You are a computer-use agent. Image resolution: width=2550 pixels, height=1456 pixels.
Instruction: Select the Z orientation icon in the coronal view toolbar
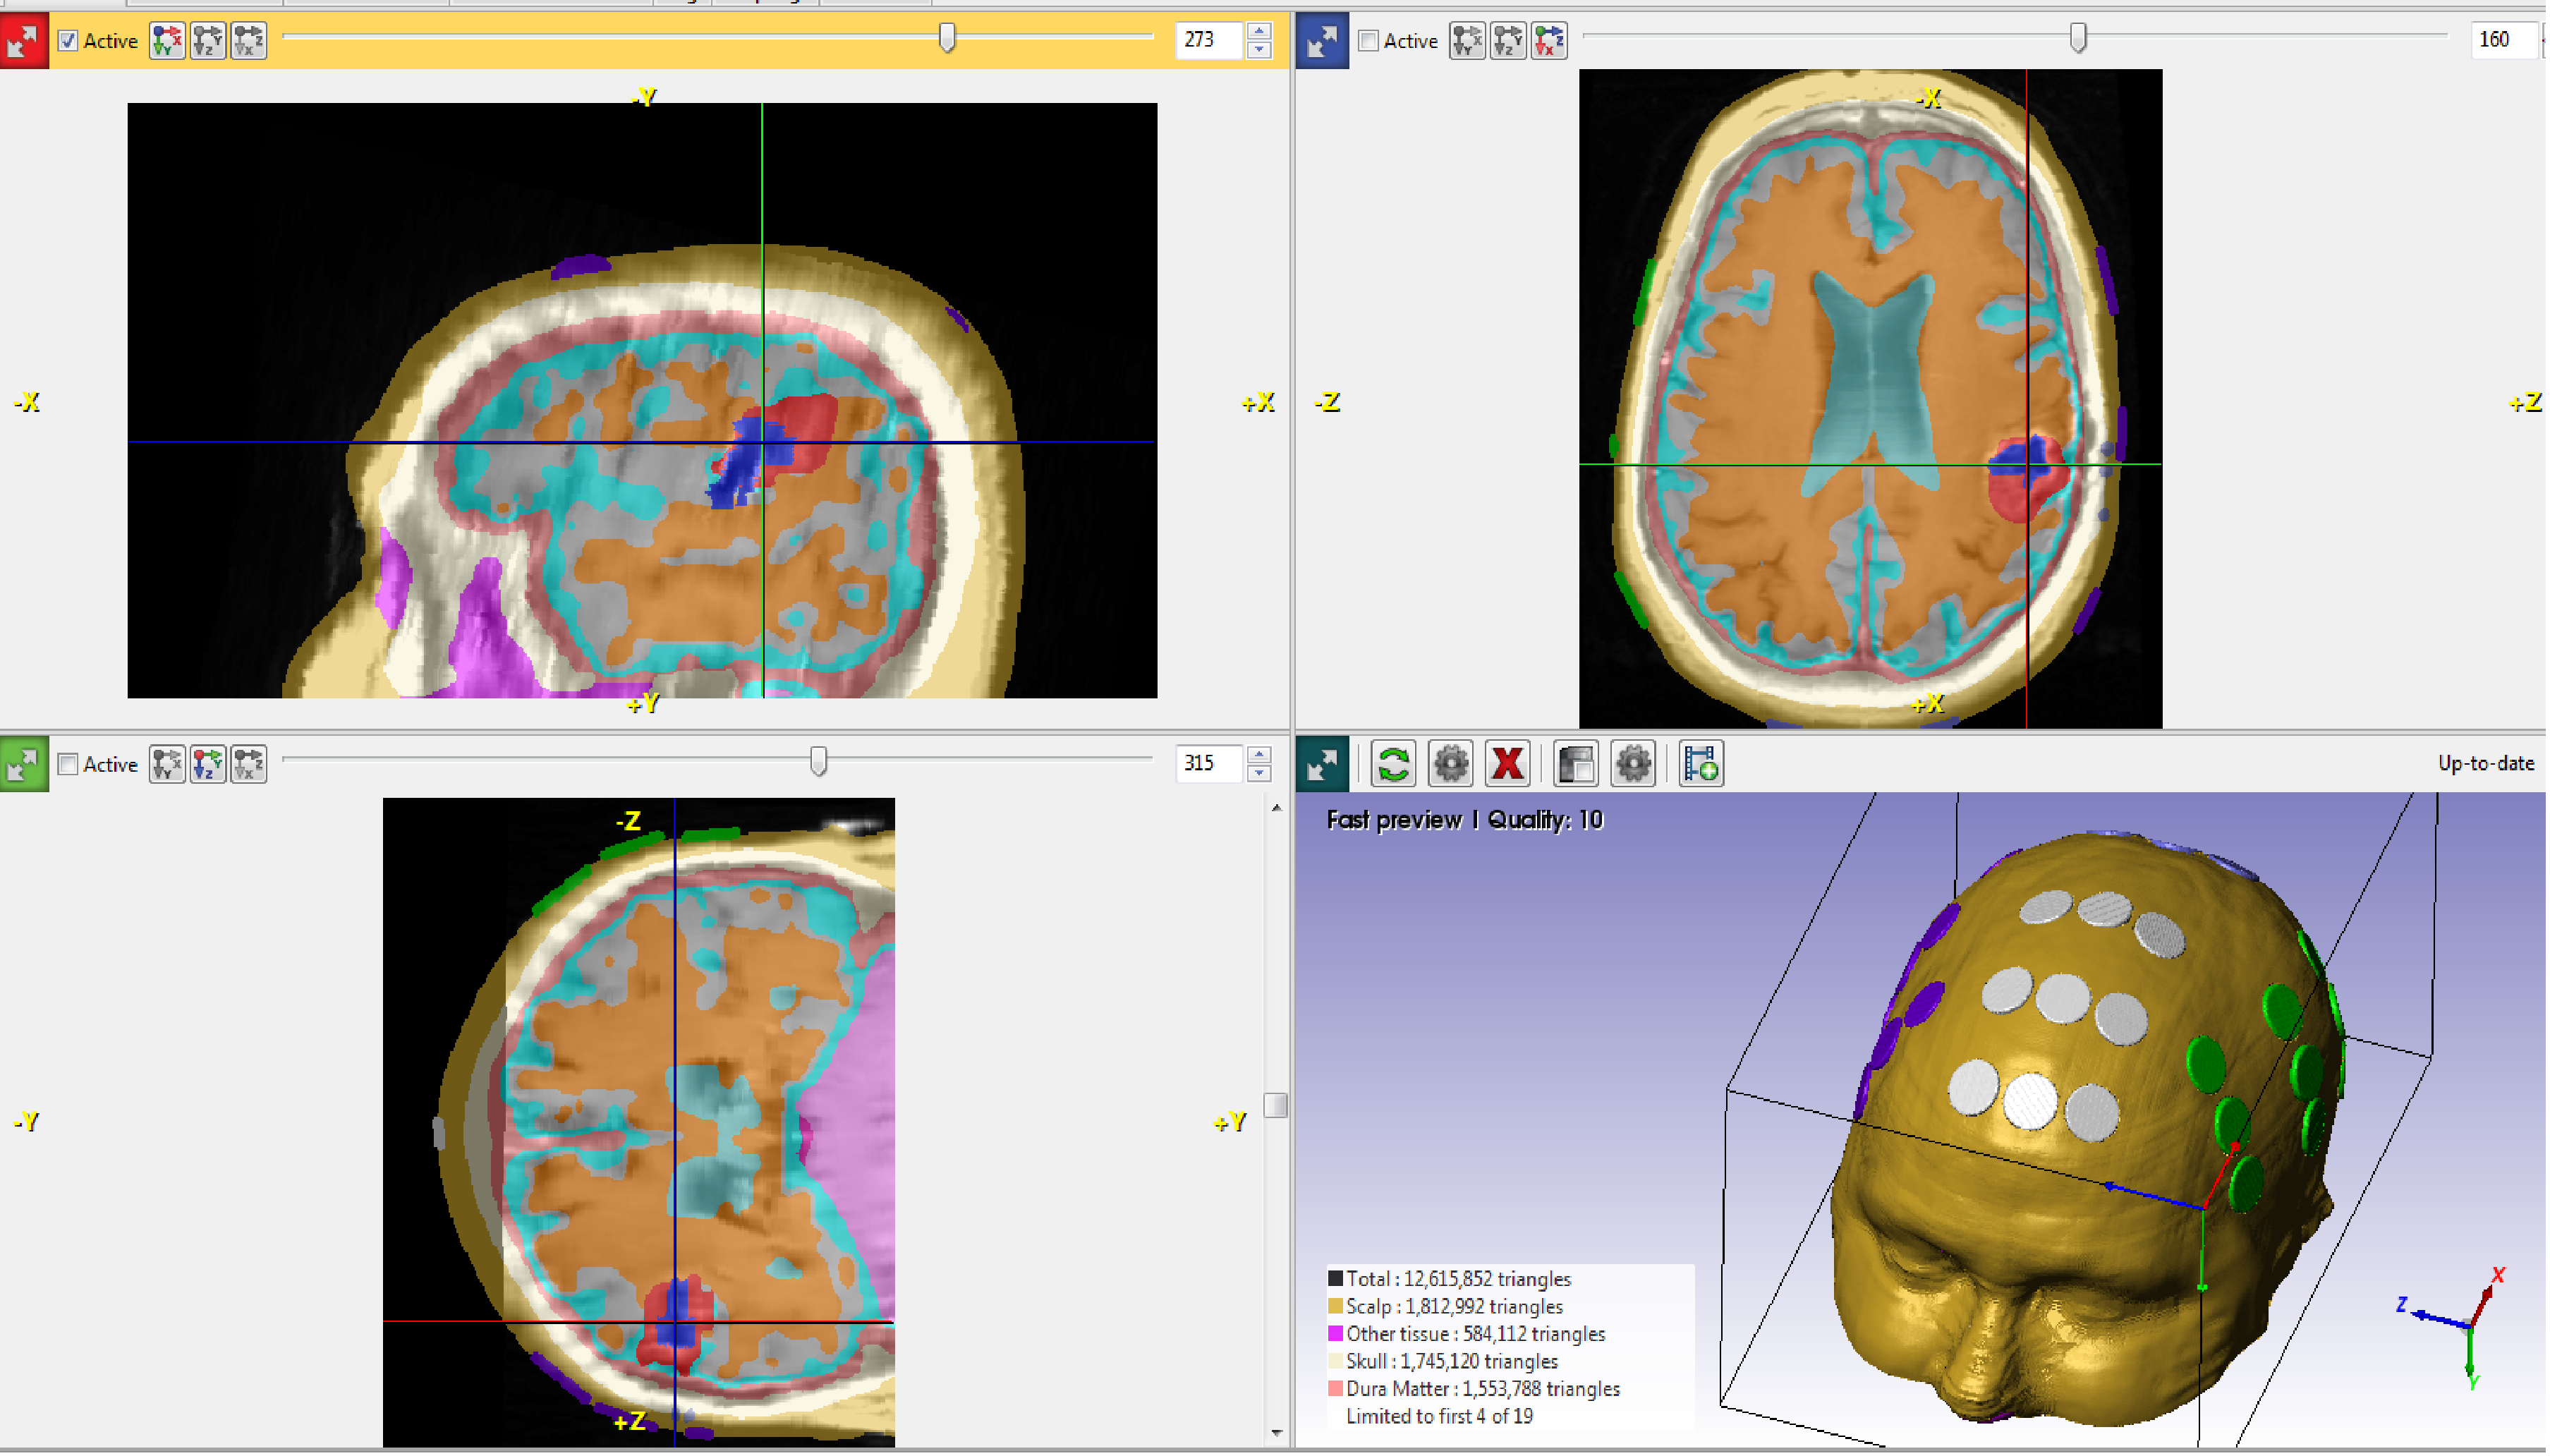tap(249, 763)
